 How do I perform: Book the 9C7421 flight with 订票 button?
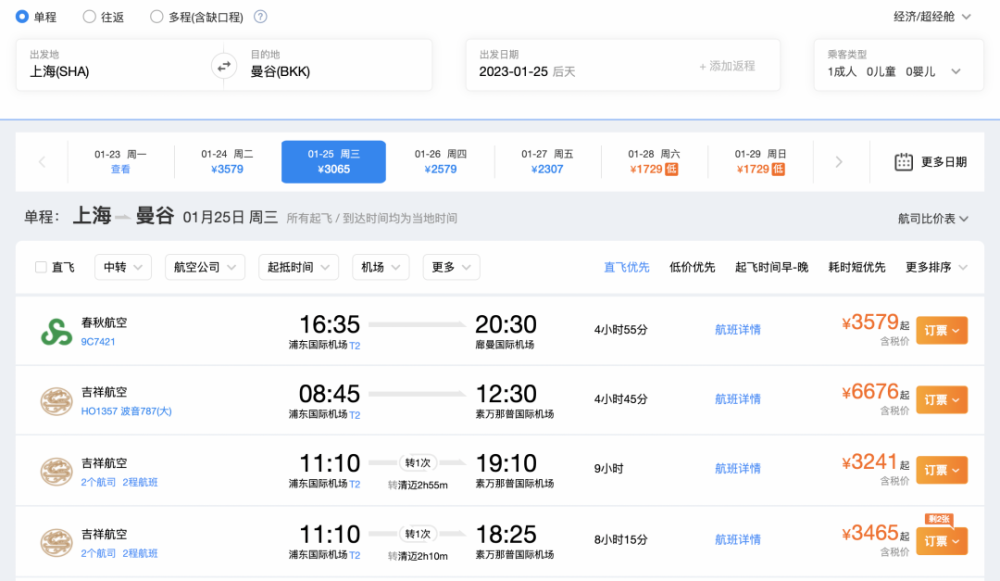pos(942,330)
